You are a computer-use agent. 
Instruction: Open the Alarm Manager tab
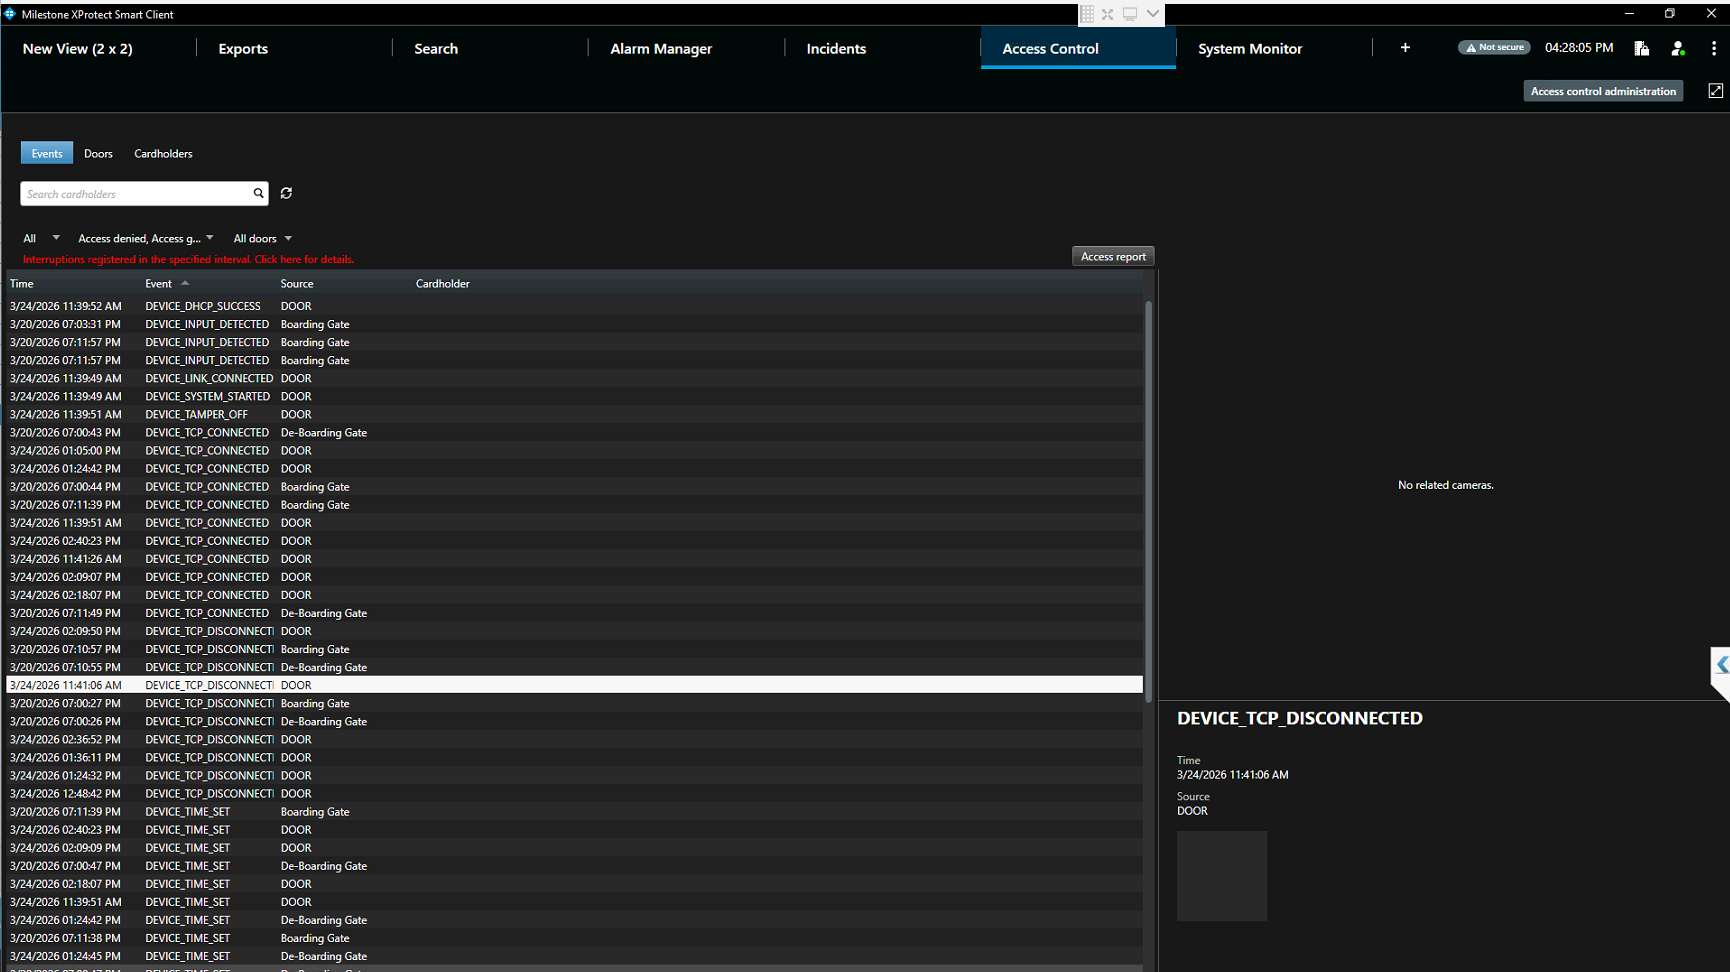(x=661, y=48)
